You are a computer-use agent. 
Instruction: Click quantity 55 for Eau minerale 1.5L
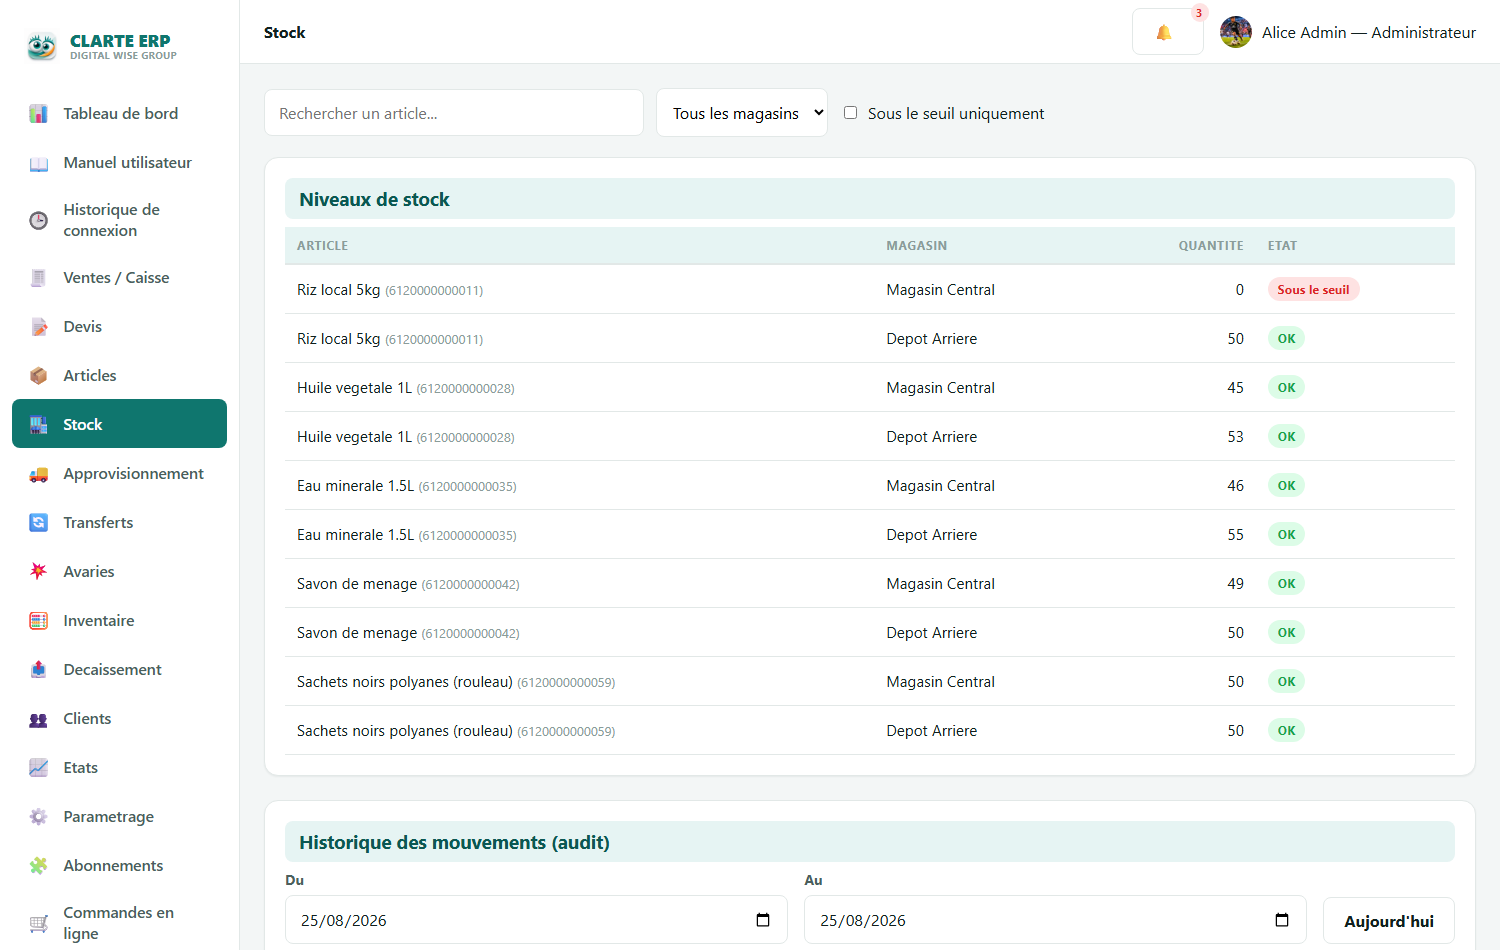point(1235,535)
